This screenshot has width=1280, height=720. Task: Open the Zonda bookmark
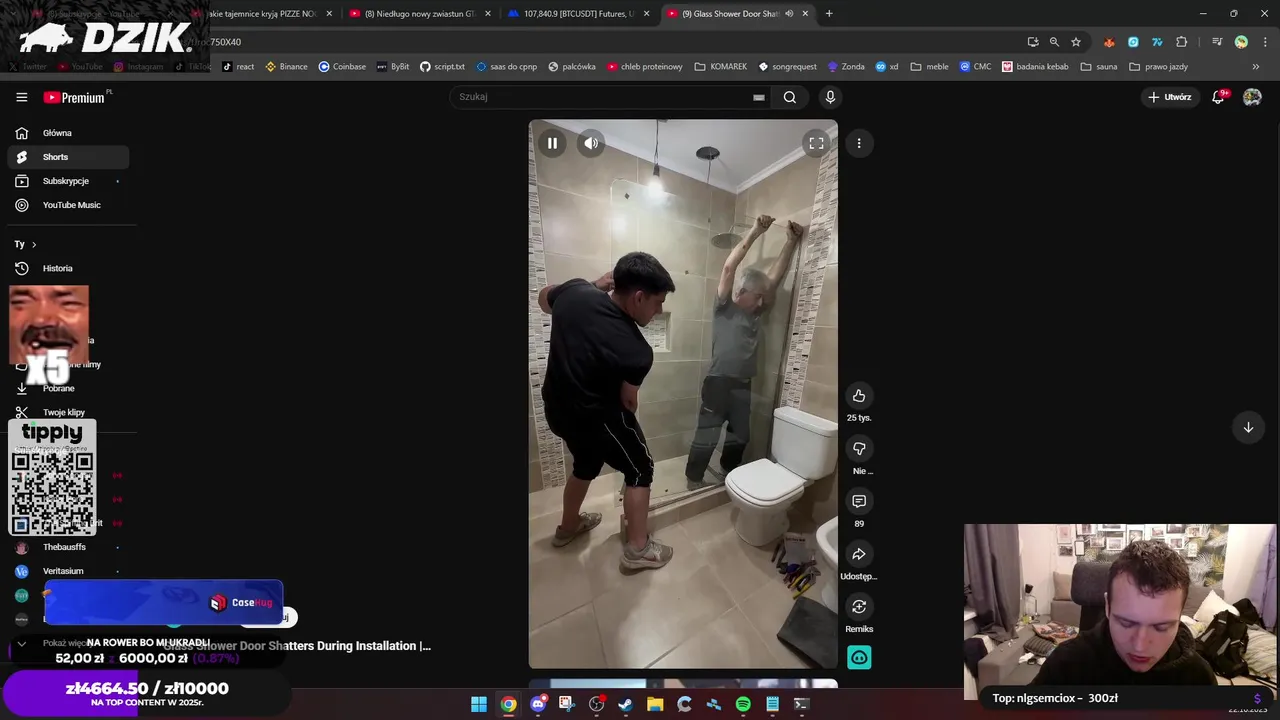(x=846, y=67)
